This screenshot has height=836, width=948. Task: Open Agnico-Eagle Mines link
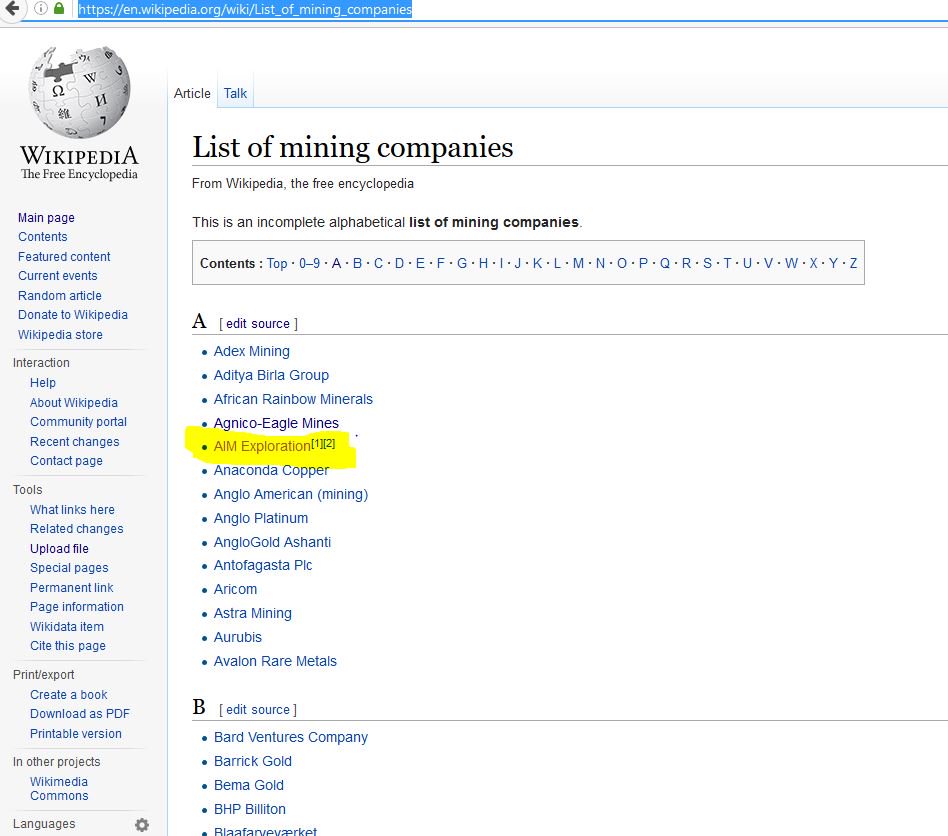276,423
